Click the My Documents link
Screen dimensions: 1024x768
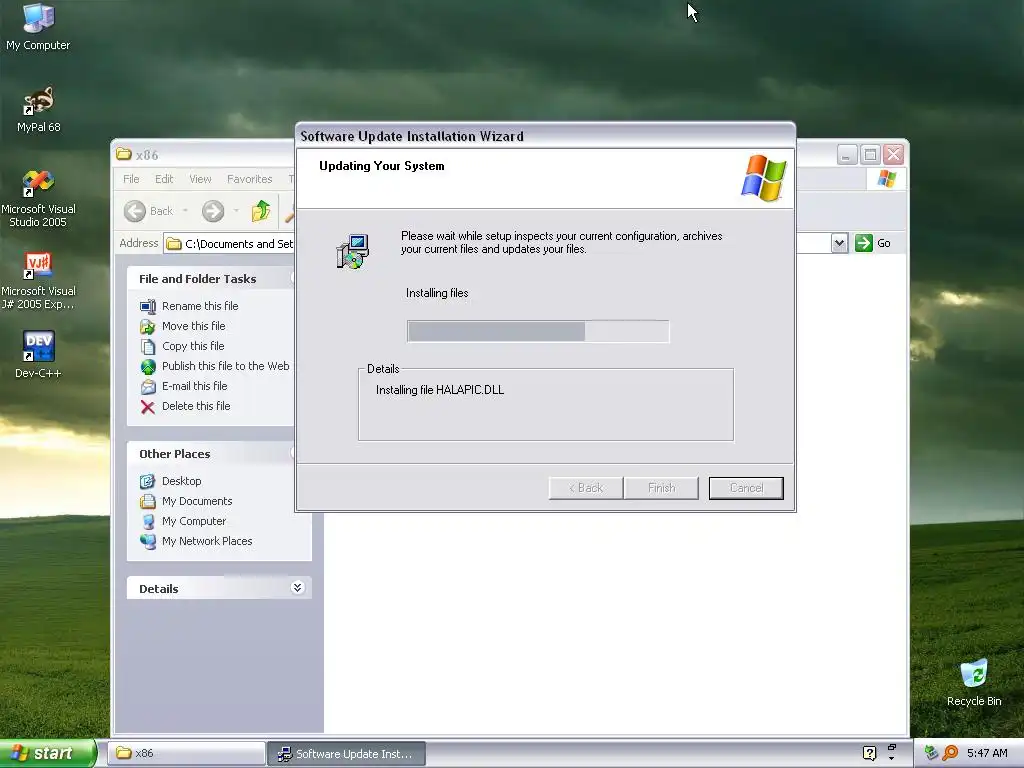coord(197,502)
